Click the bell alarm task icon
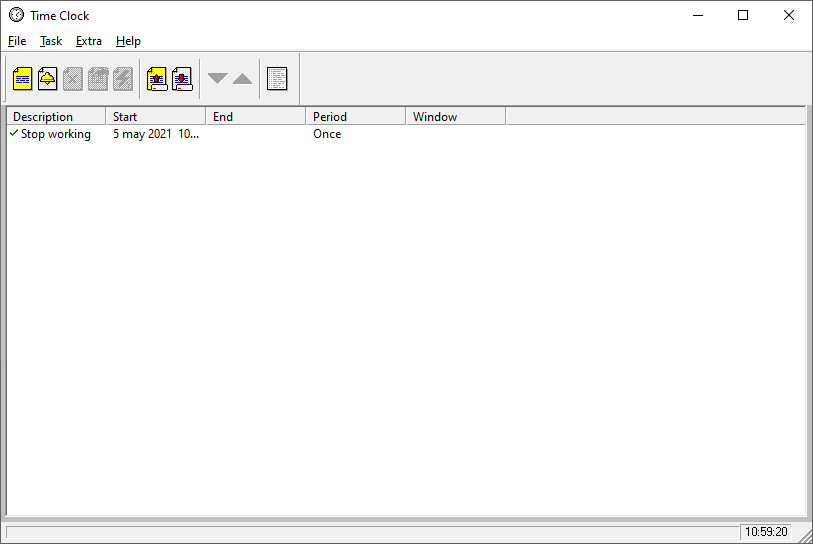 coord(47,79)
